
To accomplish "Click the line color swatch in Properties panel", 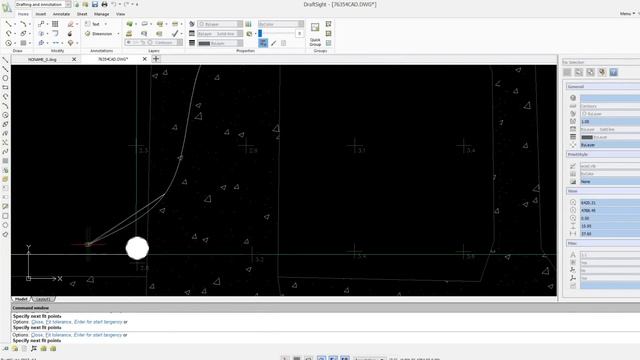I will coord(587,137).
